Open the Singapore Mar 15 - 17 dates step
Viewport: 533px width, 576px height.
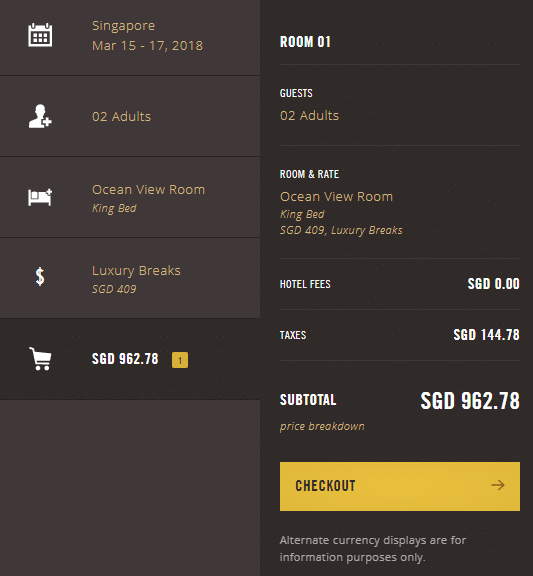point(130,38)
